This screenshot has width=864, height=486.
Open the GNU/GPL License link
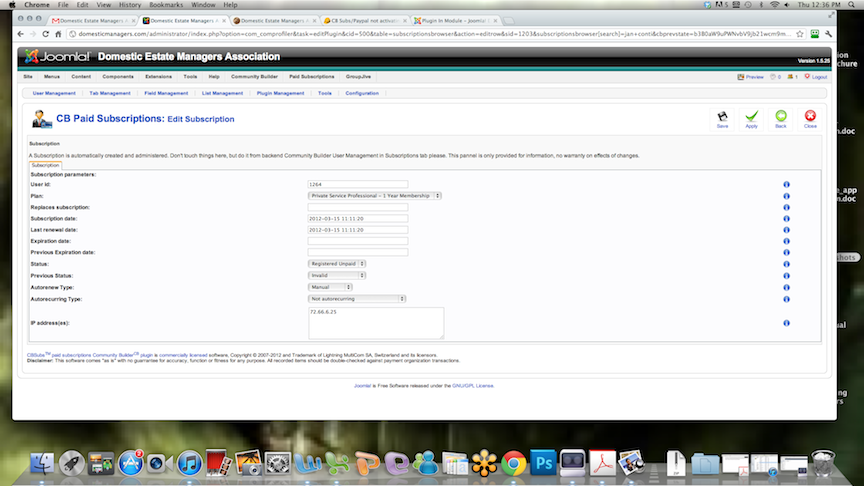473,386
